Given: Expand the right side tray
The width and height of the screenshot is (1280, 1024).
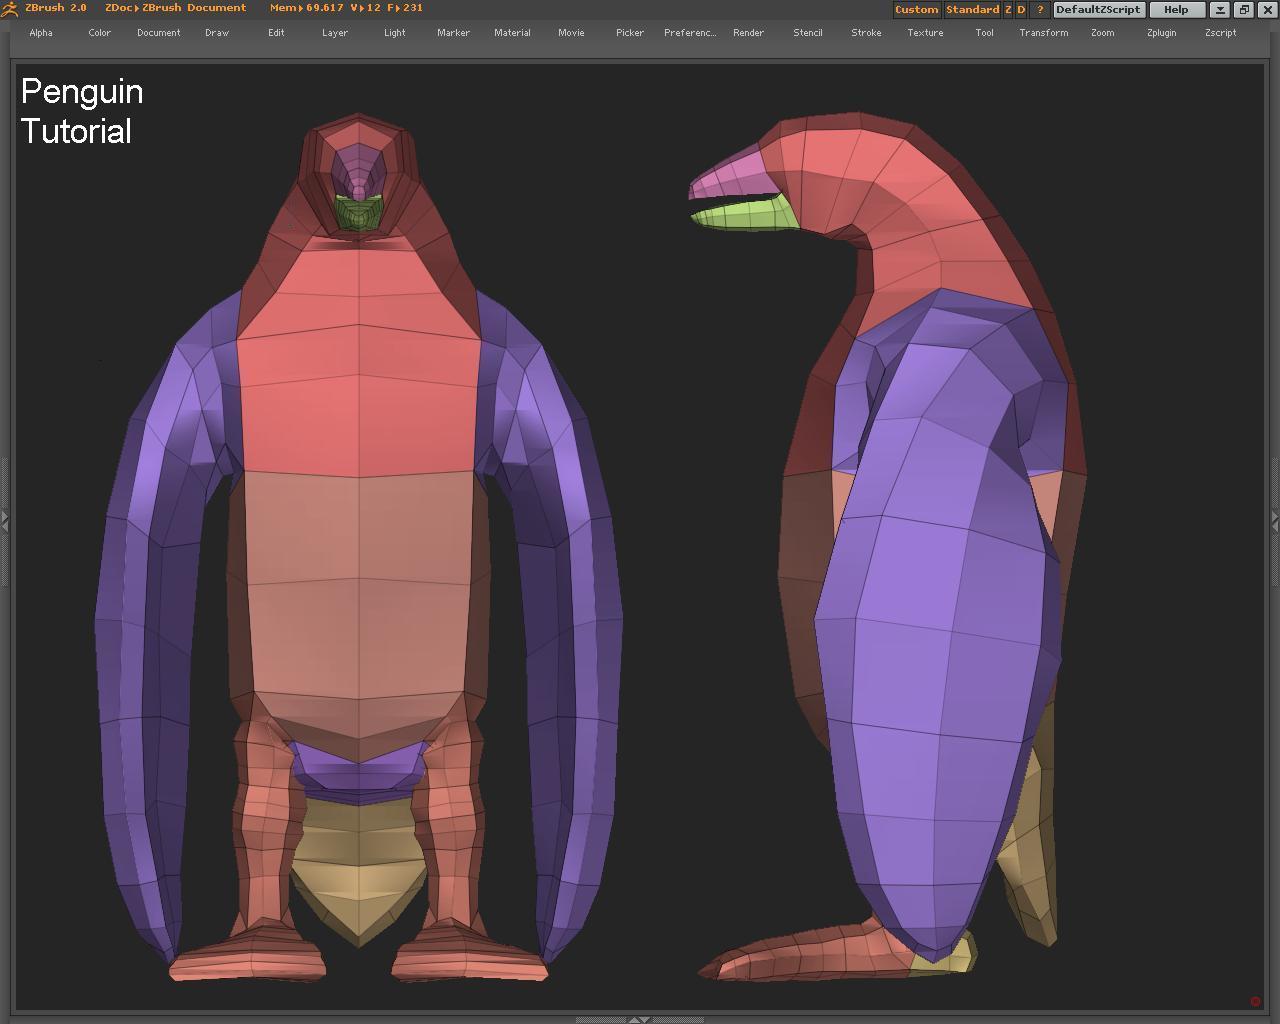Looking at the screenshot, I should pyautogui.click(x=1274, y=521).
